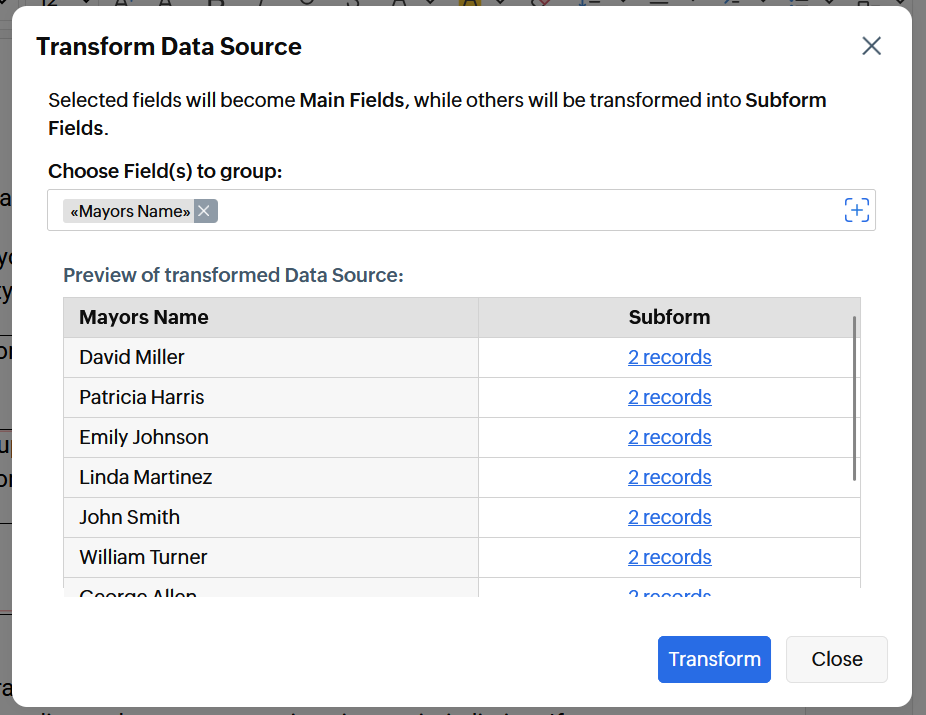Click the Mayors Name column header
Image resolution: width=926 pixels, height=715 pixels.
tap(144, 317)
